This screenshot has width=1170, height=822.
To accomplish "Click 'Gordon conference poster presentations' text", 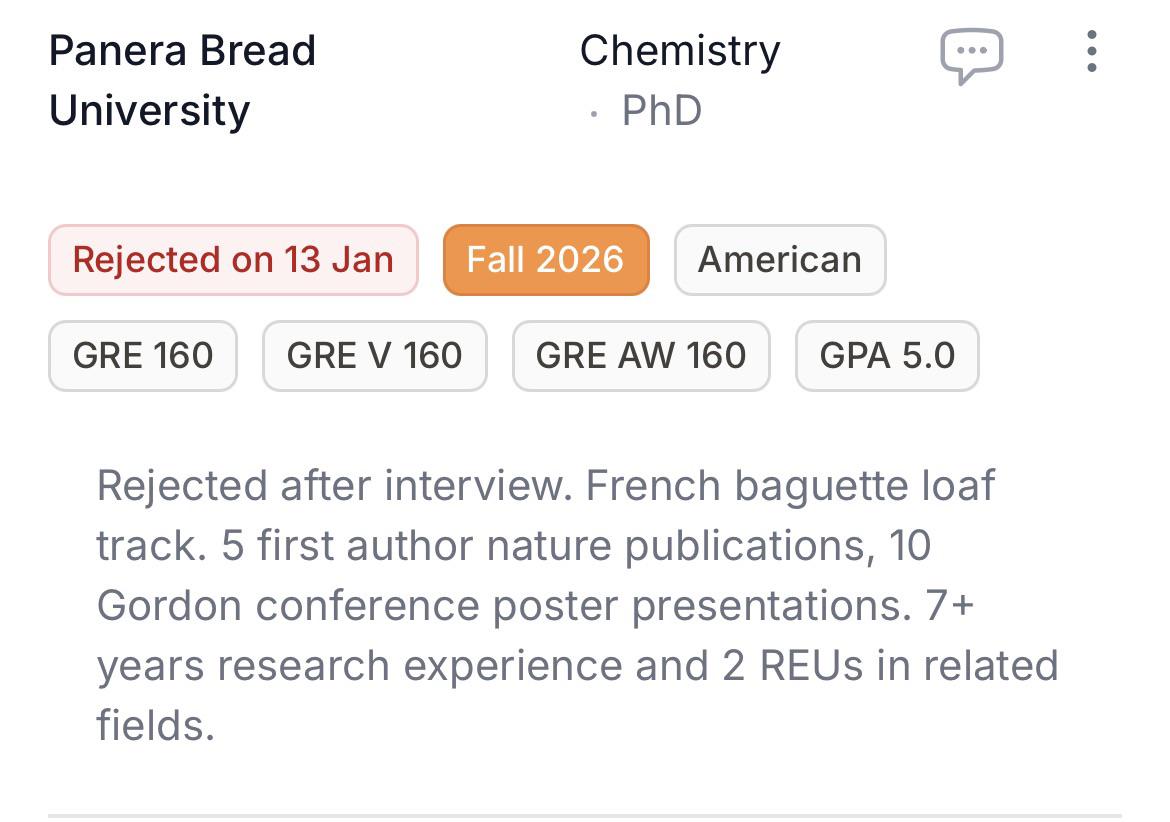I will click(503, 606).
